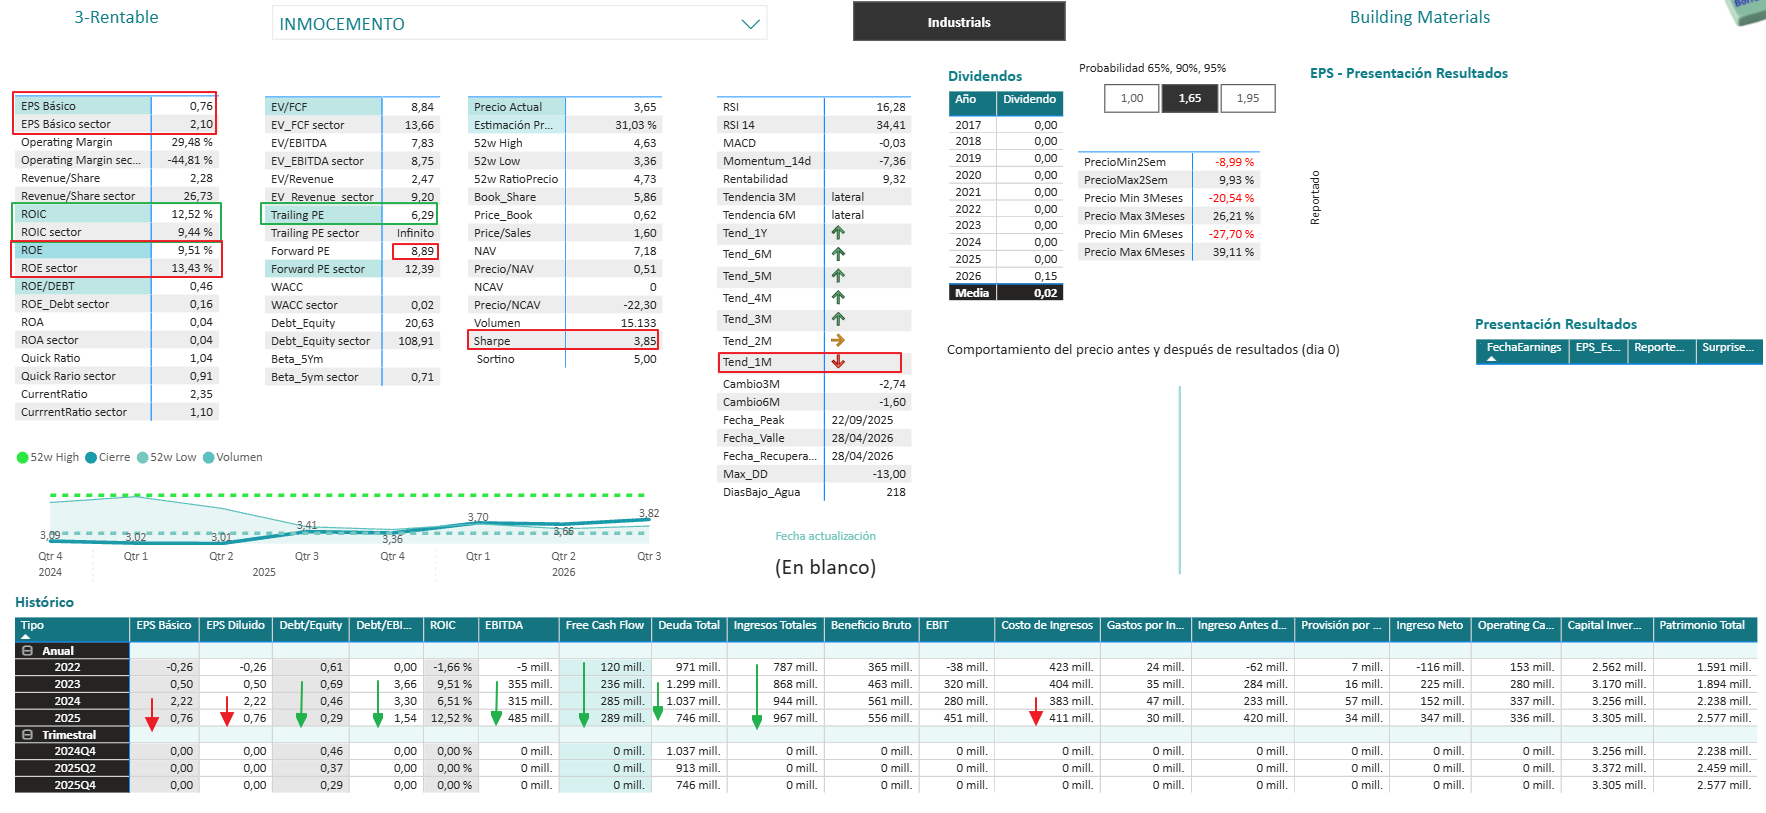The height and width of the screenshot is (813, 1766).
Task: Click the Tend_2M orange right arrow
Action: click(838, 341)
